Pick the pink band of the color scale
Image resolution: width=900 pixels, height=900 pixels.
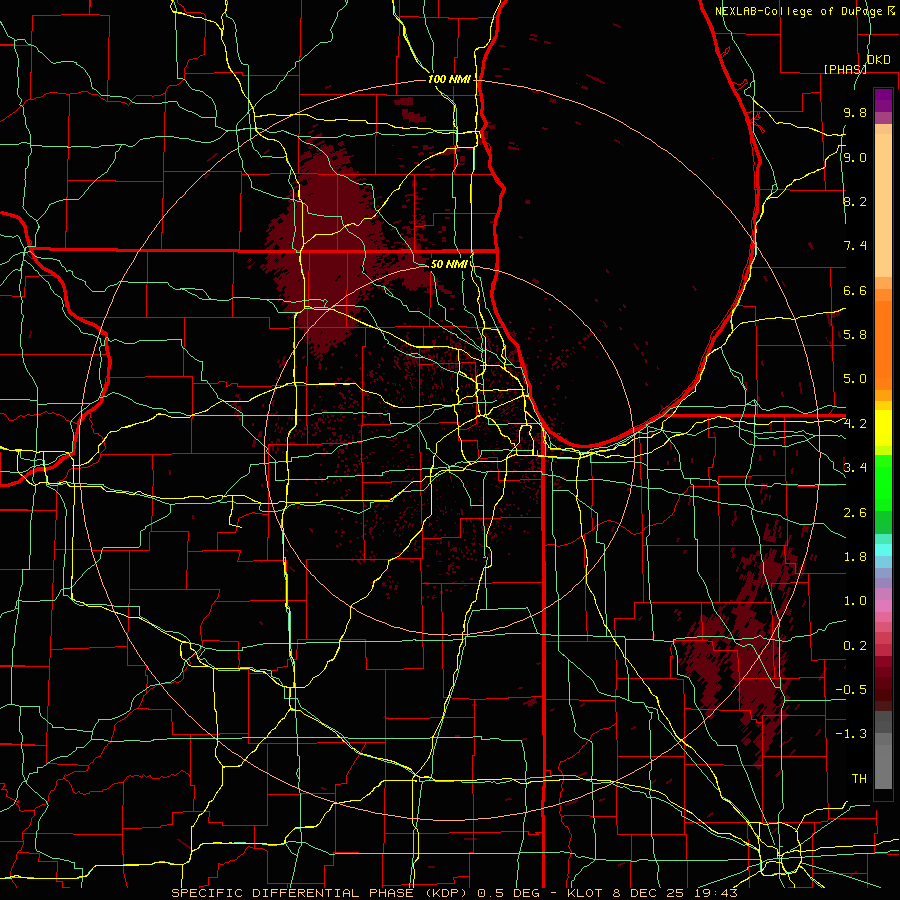[x=883, y=606]
